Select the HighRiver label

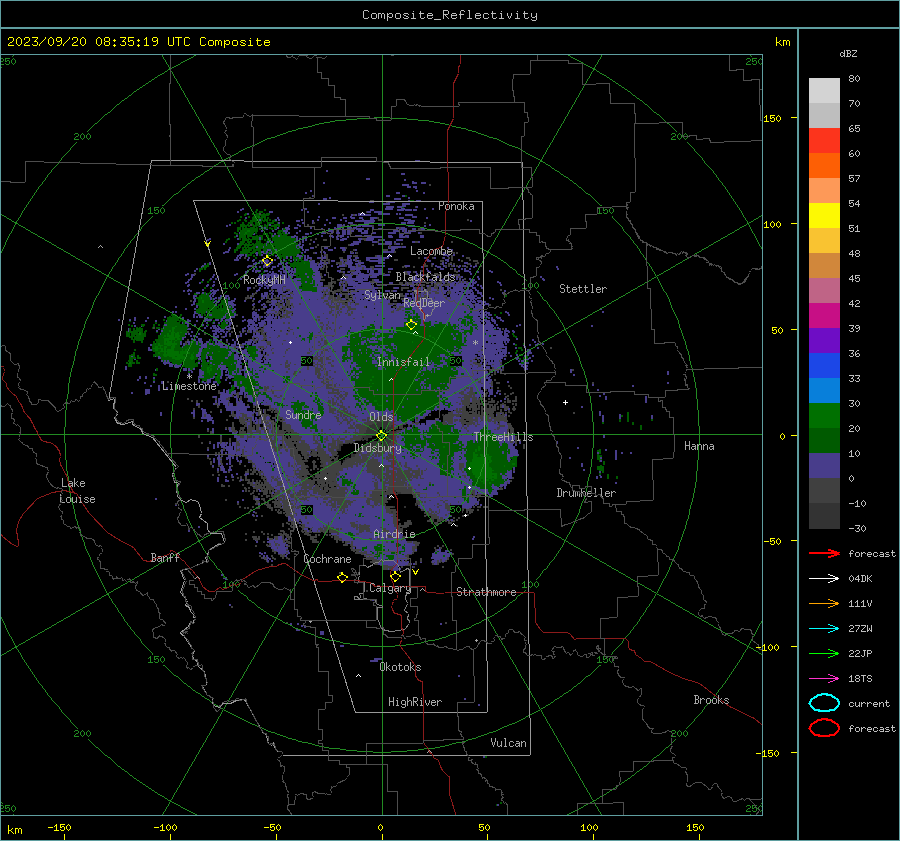click(415, 703)
